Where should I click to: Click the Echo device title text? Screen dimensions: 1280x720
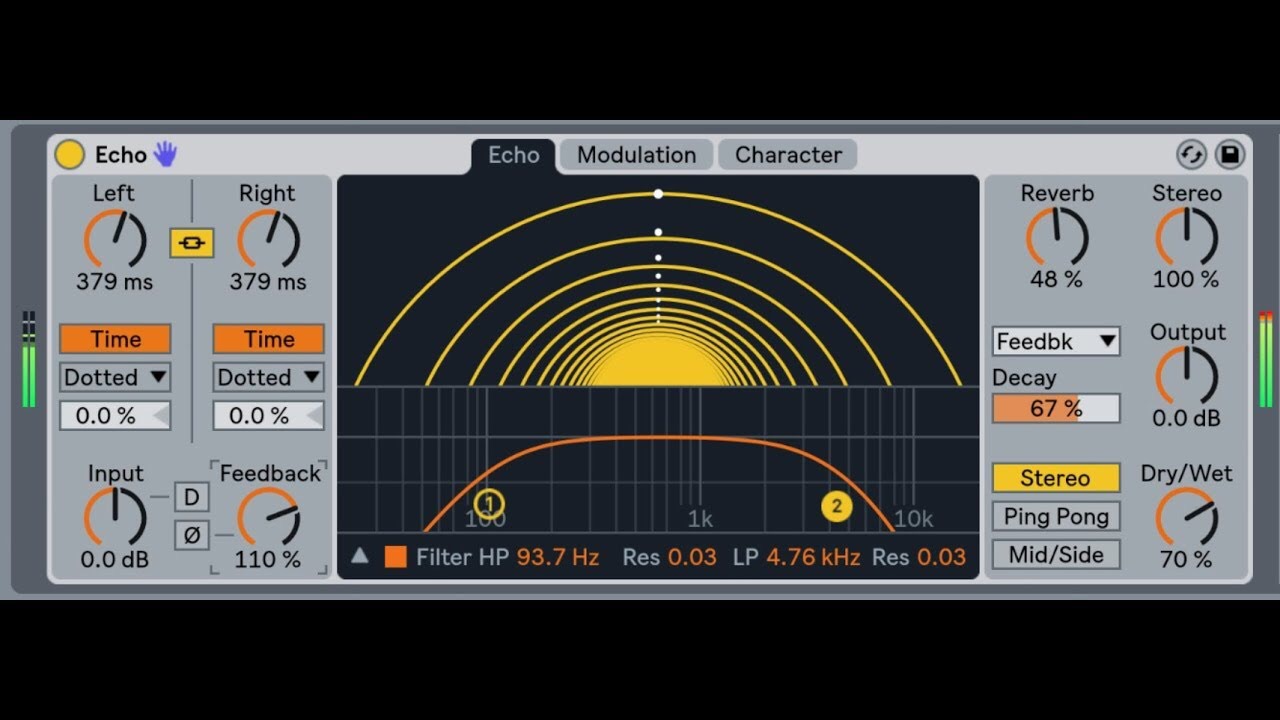(121, 155)
